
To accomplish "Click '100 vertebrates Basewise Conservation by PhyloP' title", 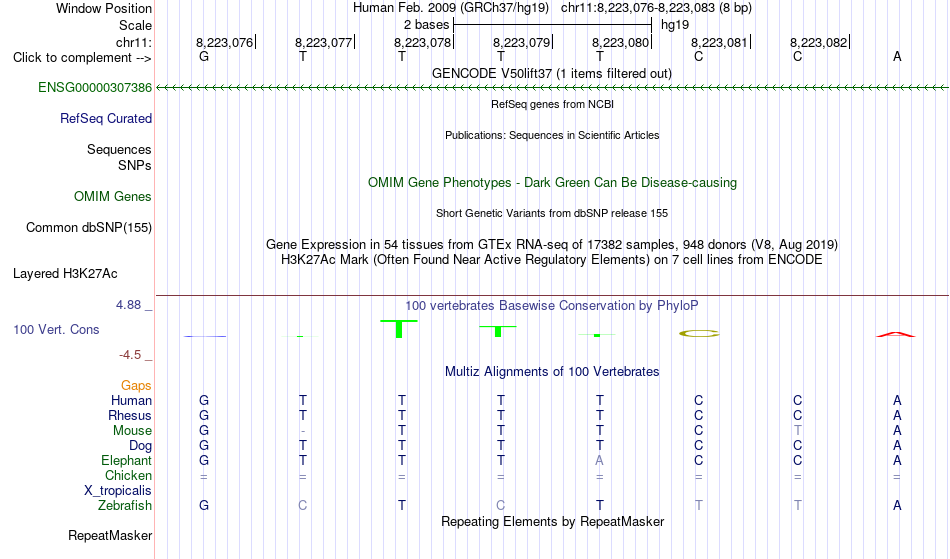I will (x=551, y=305).
